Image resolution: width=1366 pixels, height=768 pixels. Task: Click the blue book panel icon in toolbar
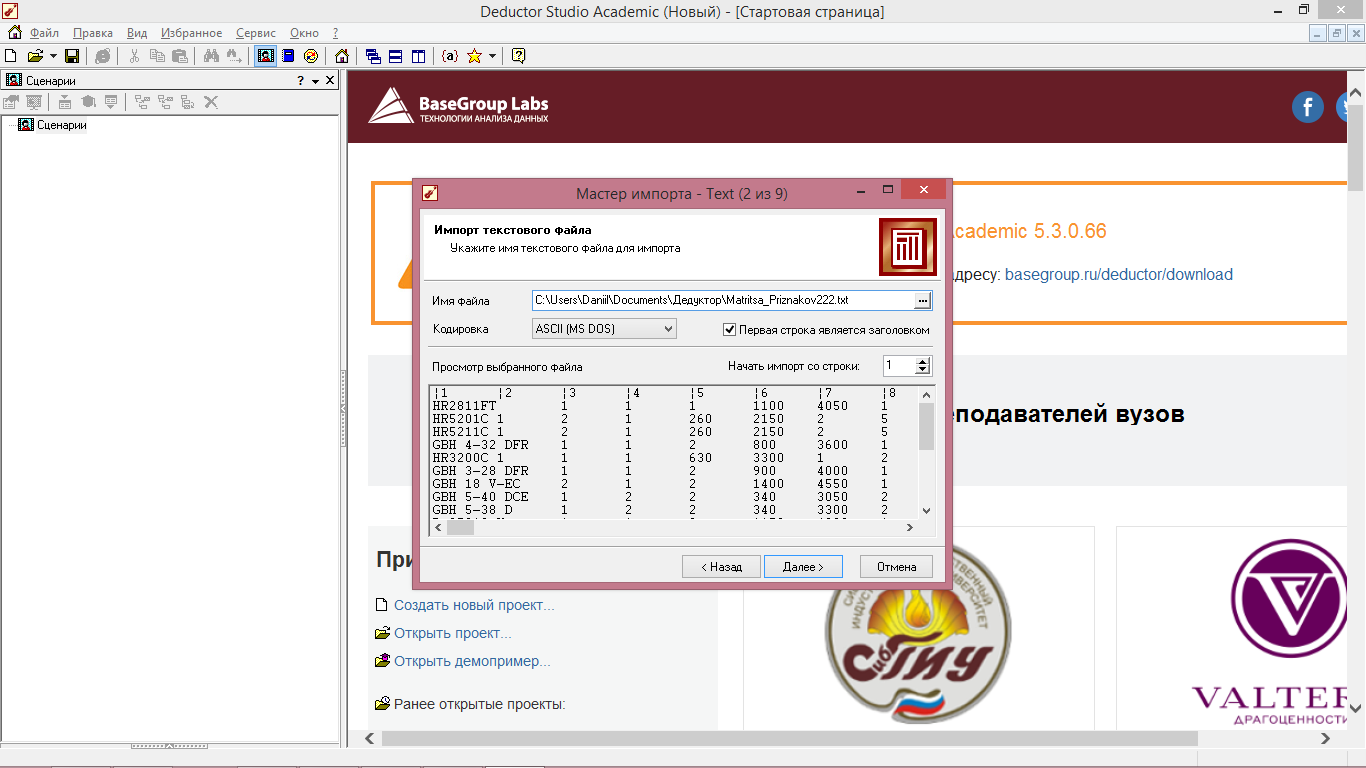tap(288, 56)
